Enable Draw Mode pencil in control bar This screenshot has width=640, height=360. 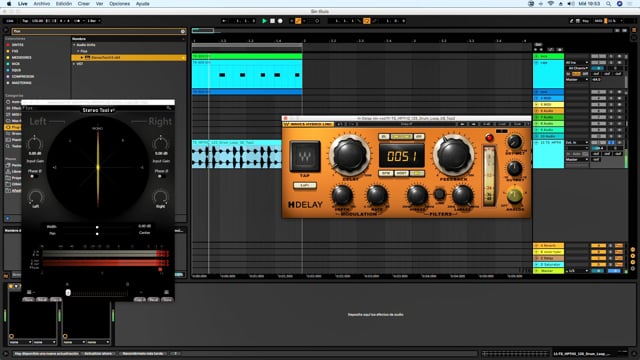tap(571, 21)
